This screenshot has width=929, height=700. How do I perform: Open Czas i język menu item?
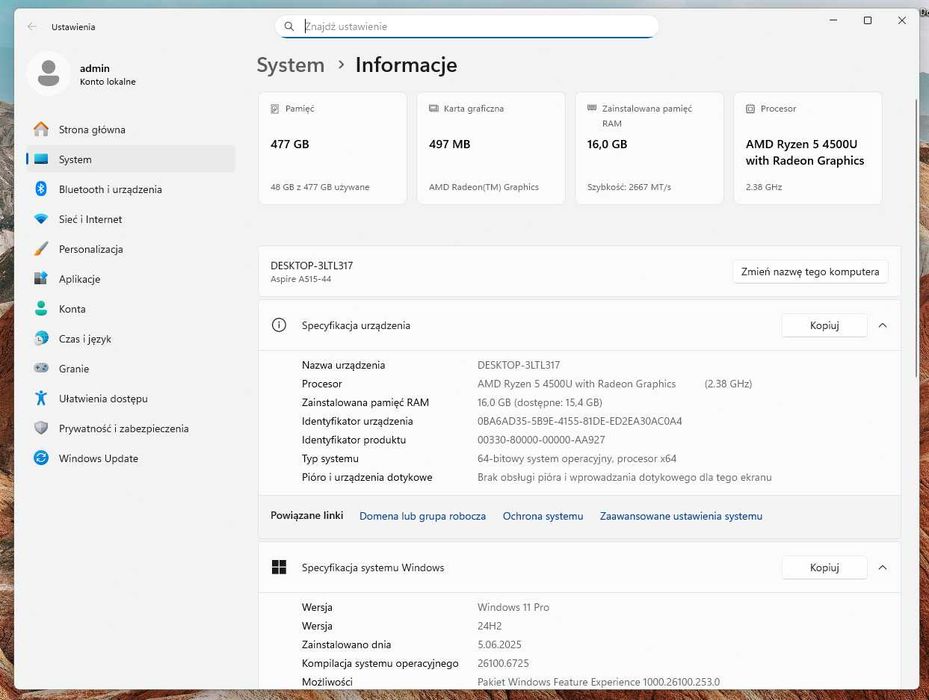[85, 339]
